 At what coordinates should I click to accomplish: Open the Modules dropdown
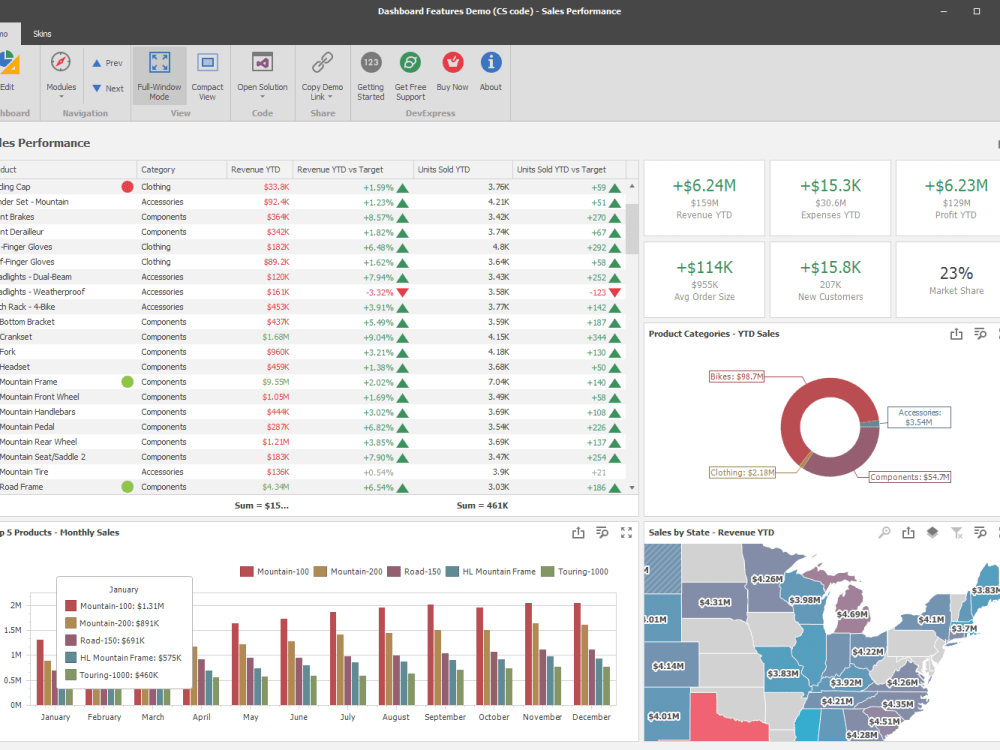(61, 75)
